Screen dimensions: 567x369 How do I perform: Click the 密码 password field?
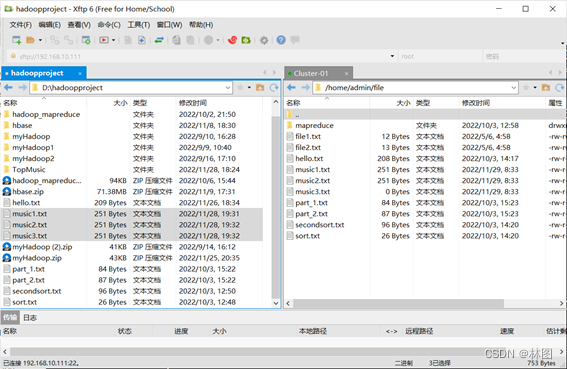click(524, 56)
